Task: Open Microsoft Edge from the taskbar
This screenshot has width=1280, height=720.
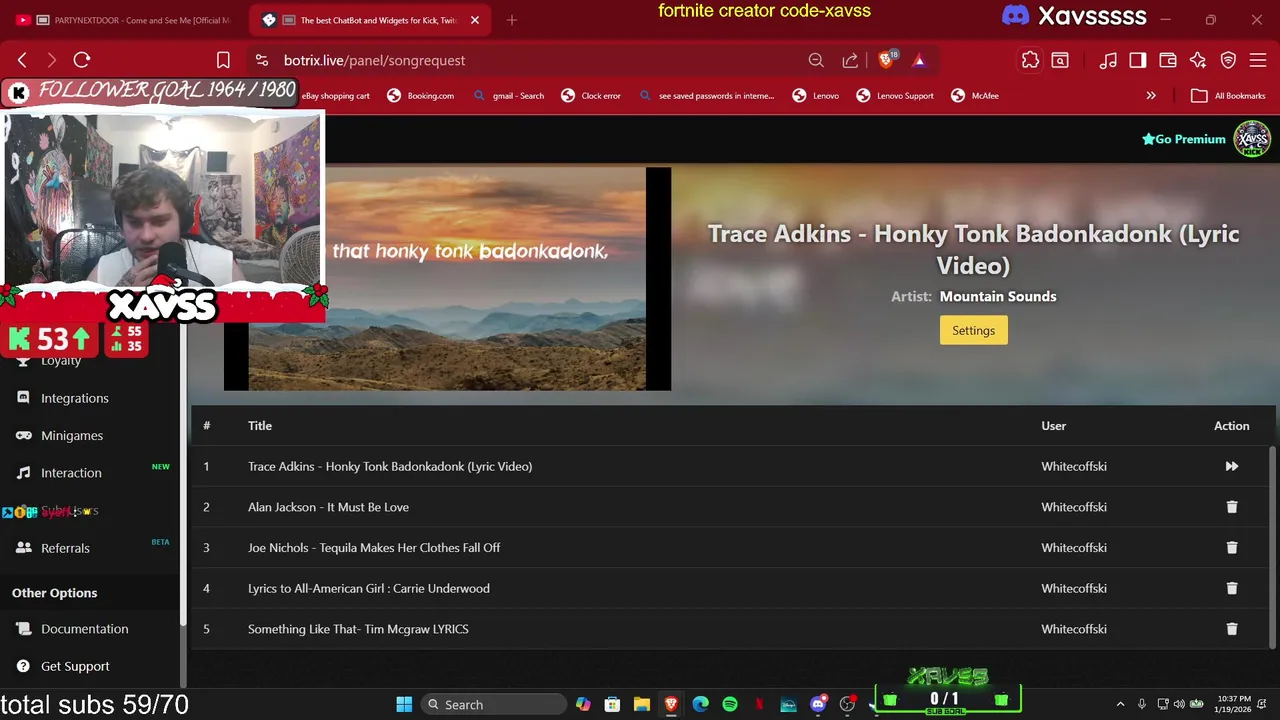Action: point(700,704)
